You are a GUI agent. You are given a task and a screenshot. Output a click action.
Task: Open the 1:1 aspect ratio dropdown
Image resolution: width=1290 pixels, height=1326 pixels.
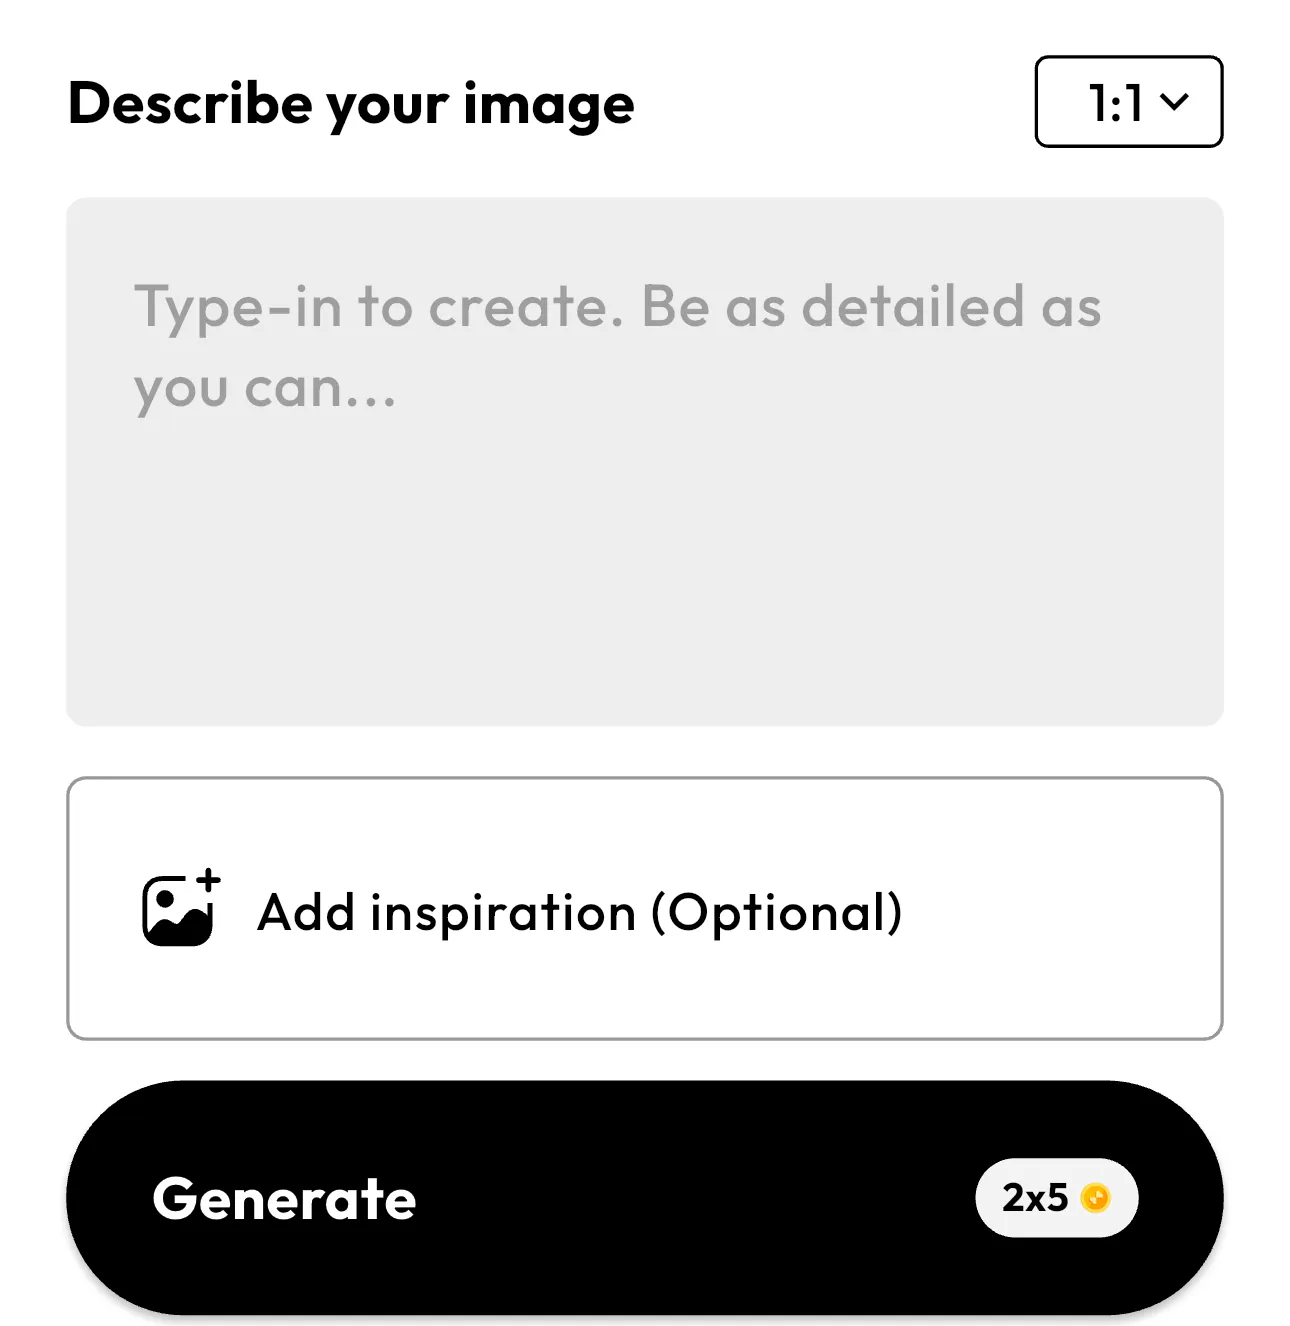(x=1128, y=102)
